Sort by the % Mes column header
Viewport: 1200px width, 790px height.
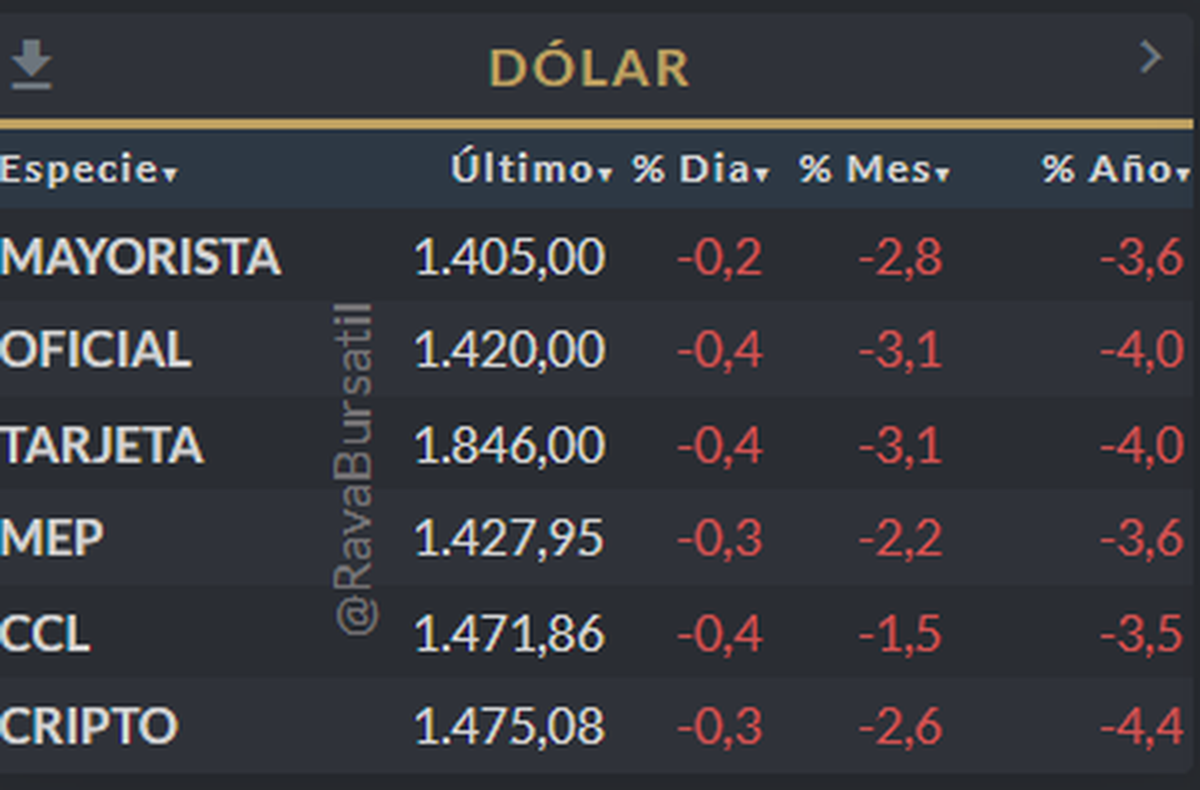pos(873,170)
